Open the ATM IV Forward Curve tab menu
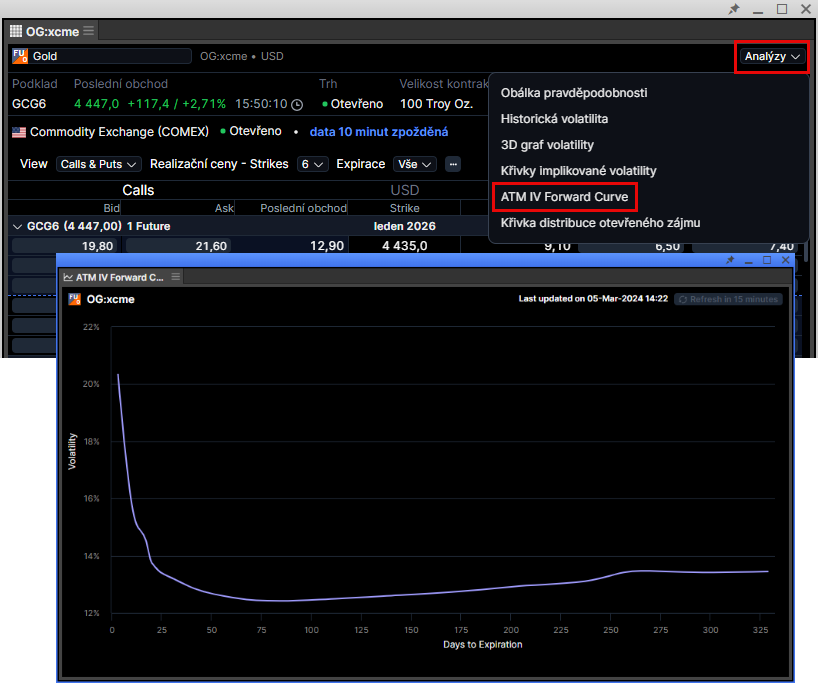818x683 pixels. tap(176, 277)
